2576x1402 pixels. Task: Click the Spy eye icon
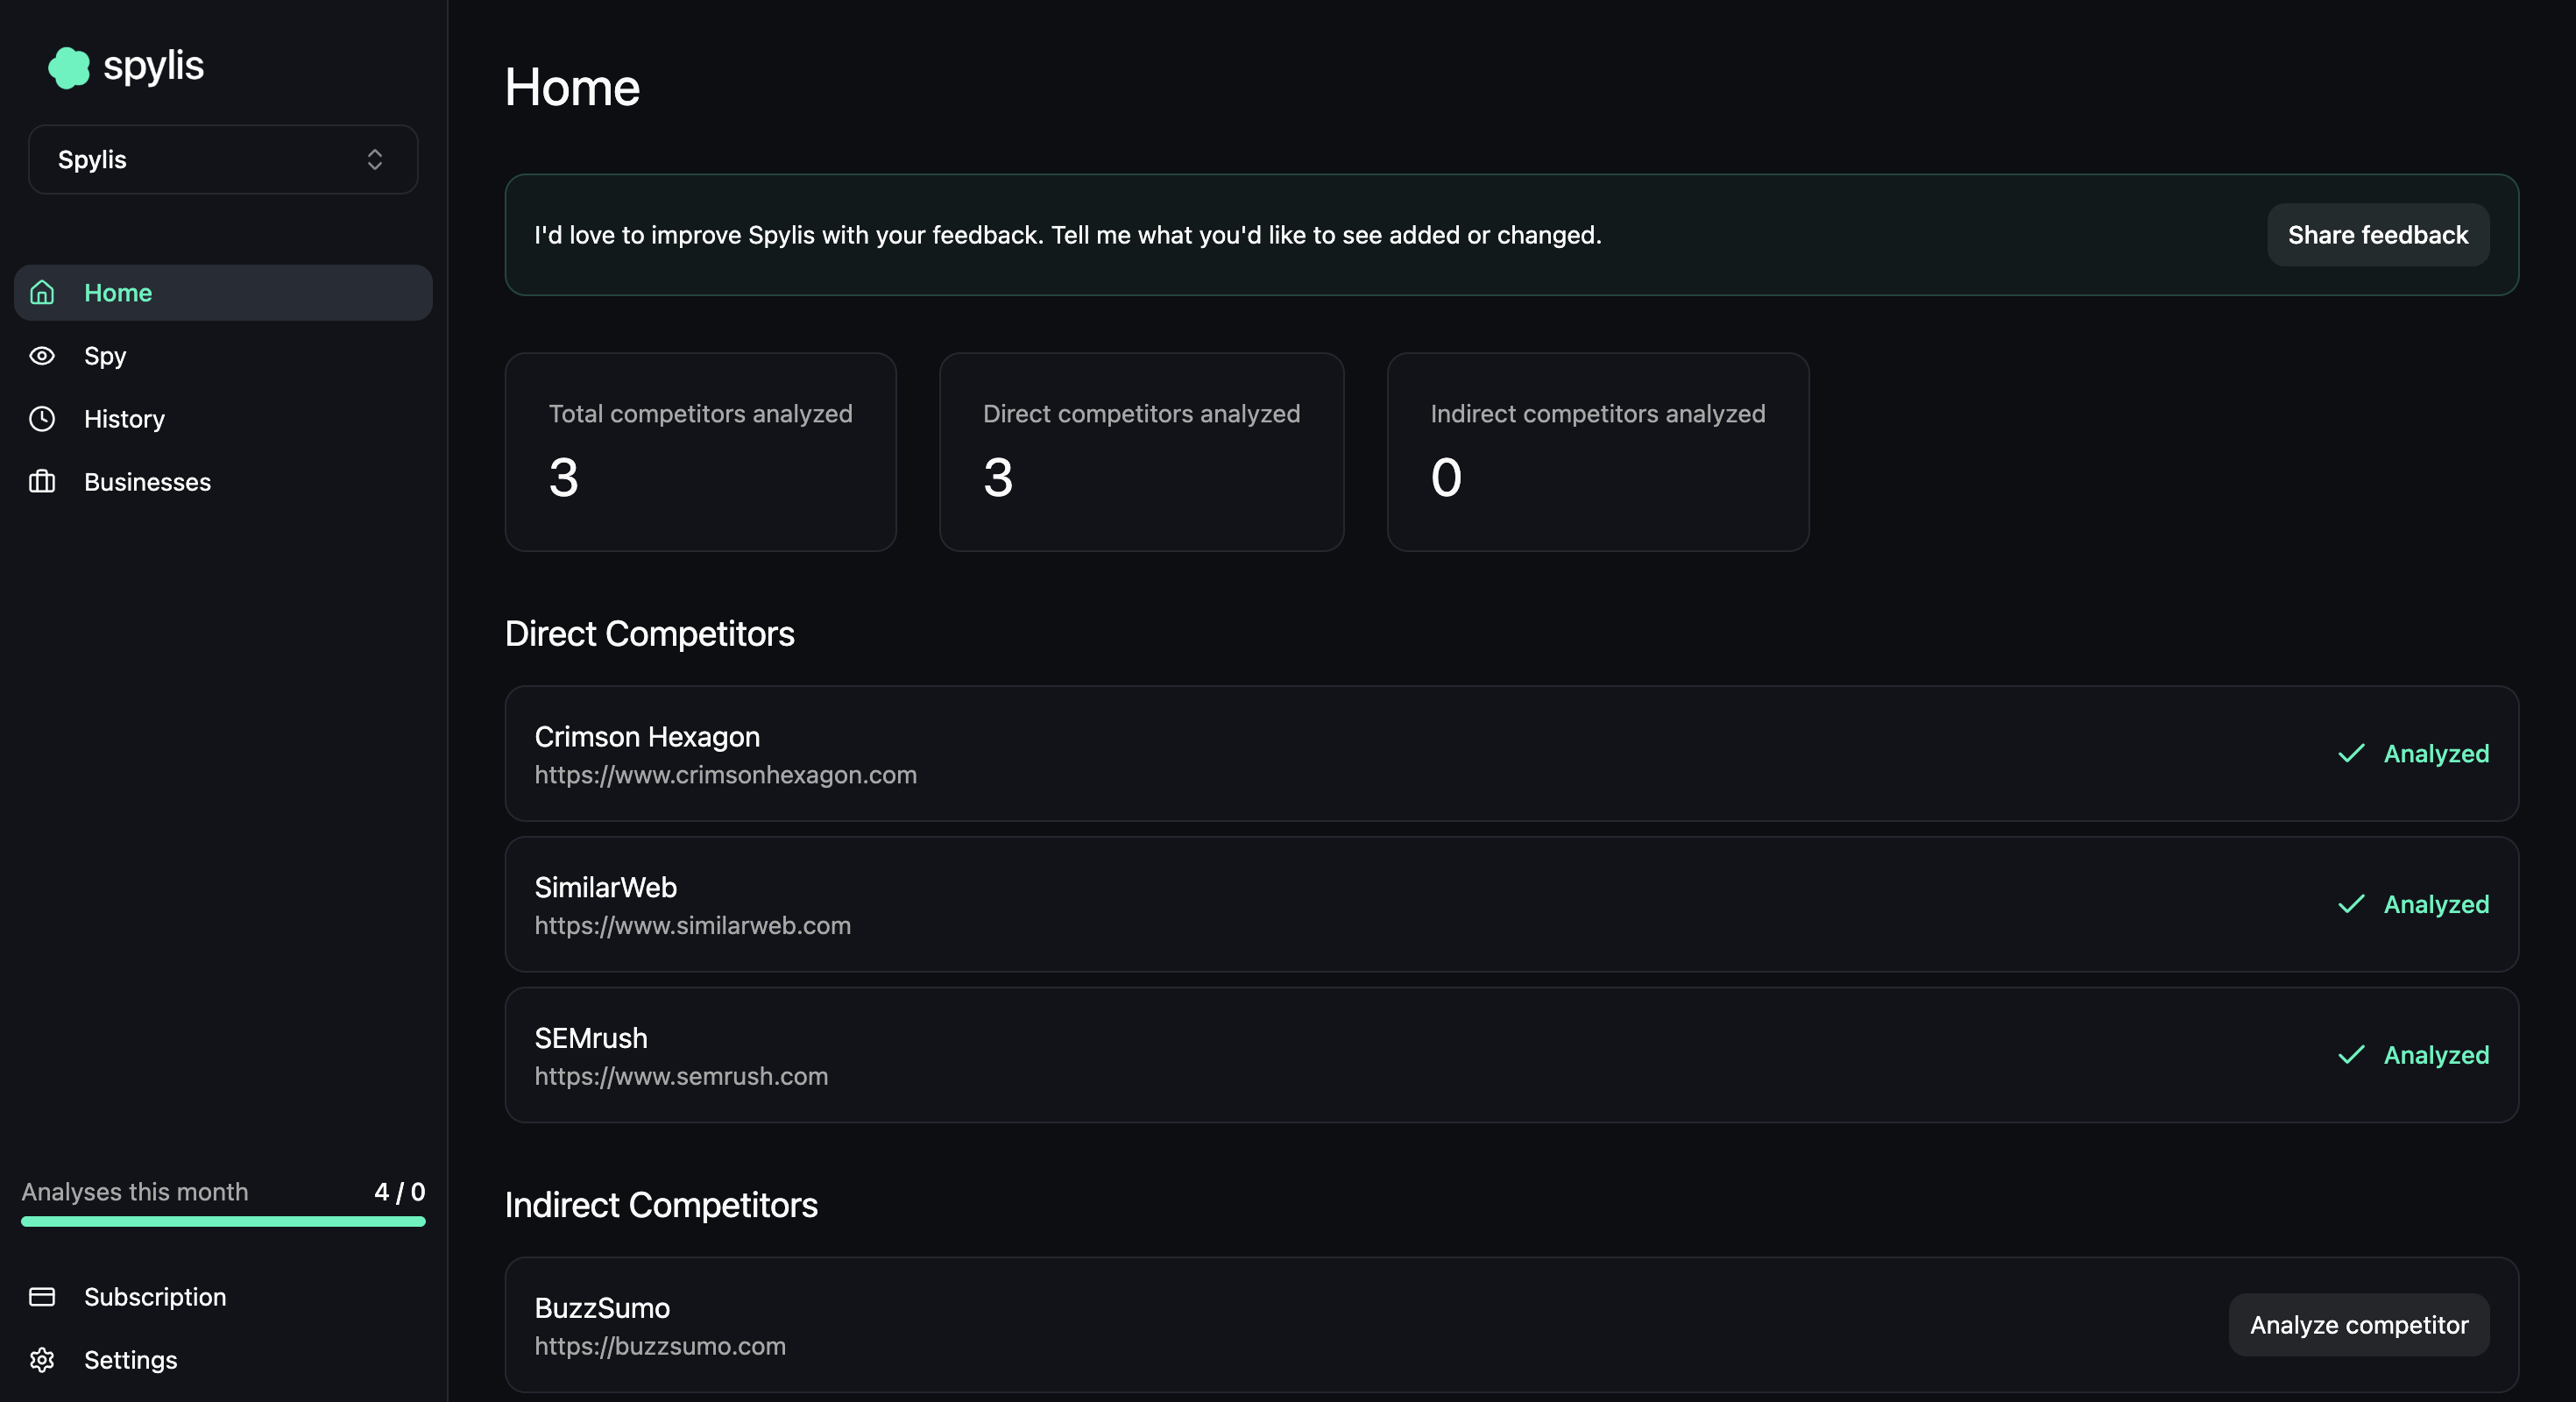[42, 356]
